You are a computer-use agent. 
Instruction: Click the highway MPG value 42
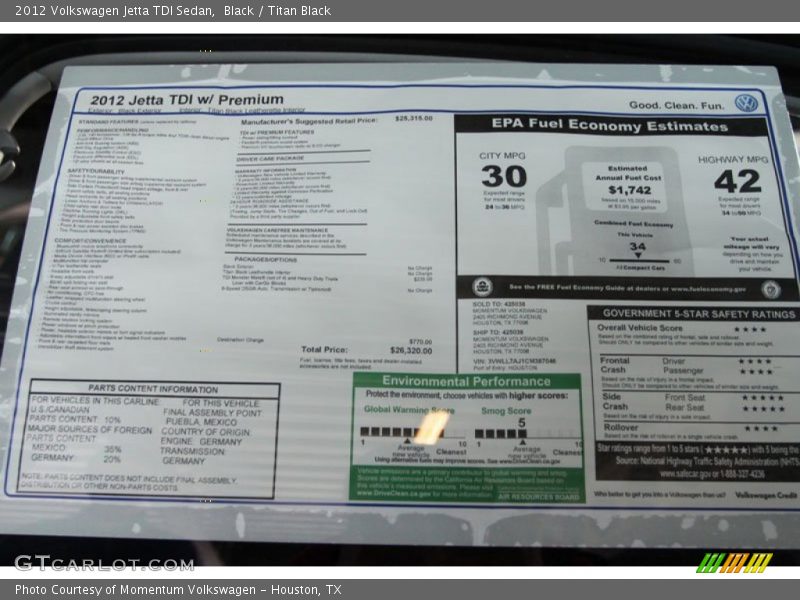pyautogui.click(x=737, y=181)
